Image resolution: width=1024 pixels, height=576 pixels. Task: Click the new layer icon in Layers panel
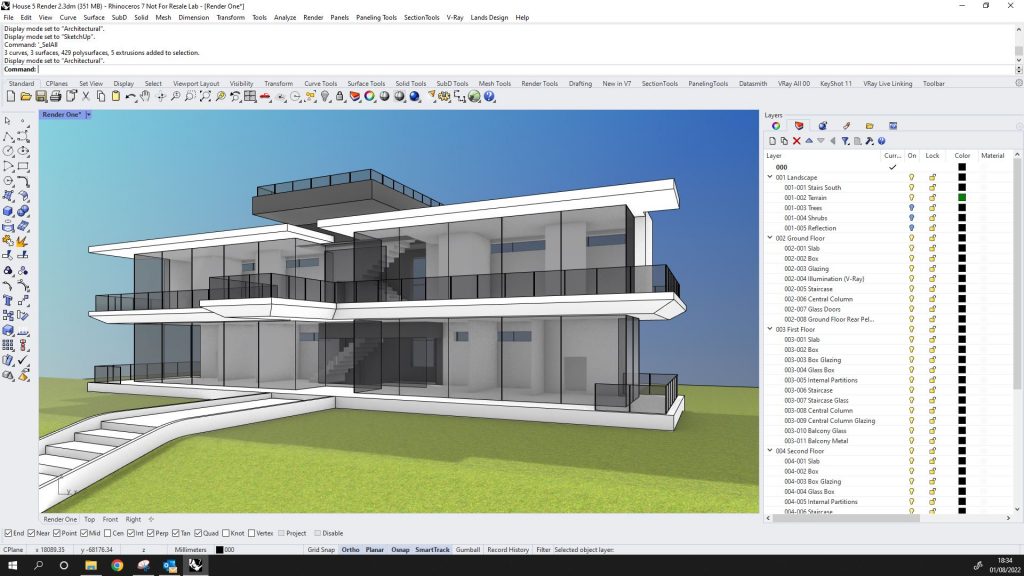point(773,141)
